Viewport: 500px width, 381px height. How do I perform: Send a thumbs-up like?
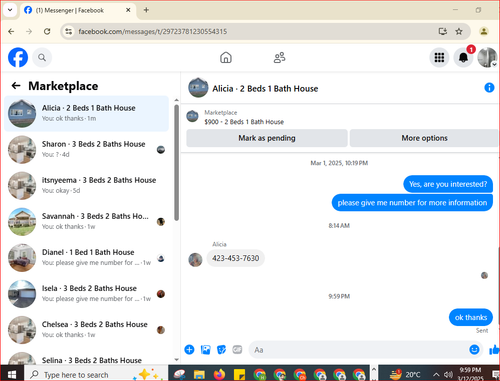click(494, 350)
